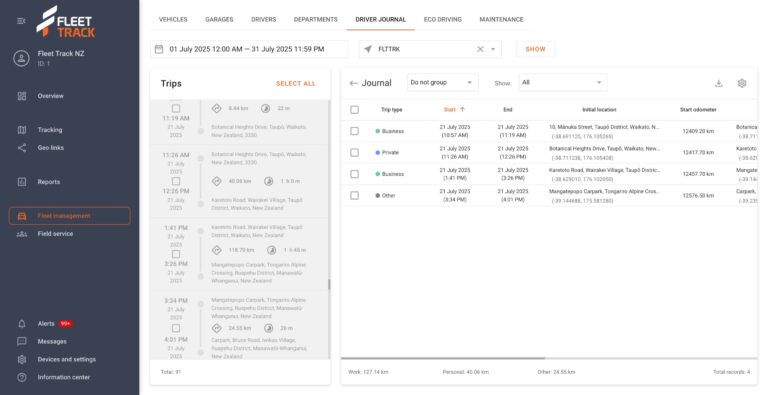Click the distance icon for 40.06 km trip
The image size is (768, 395).
click(x=216, y=181)
